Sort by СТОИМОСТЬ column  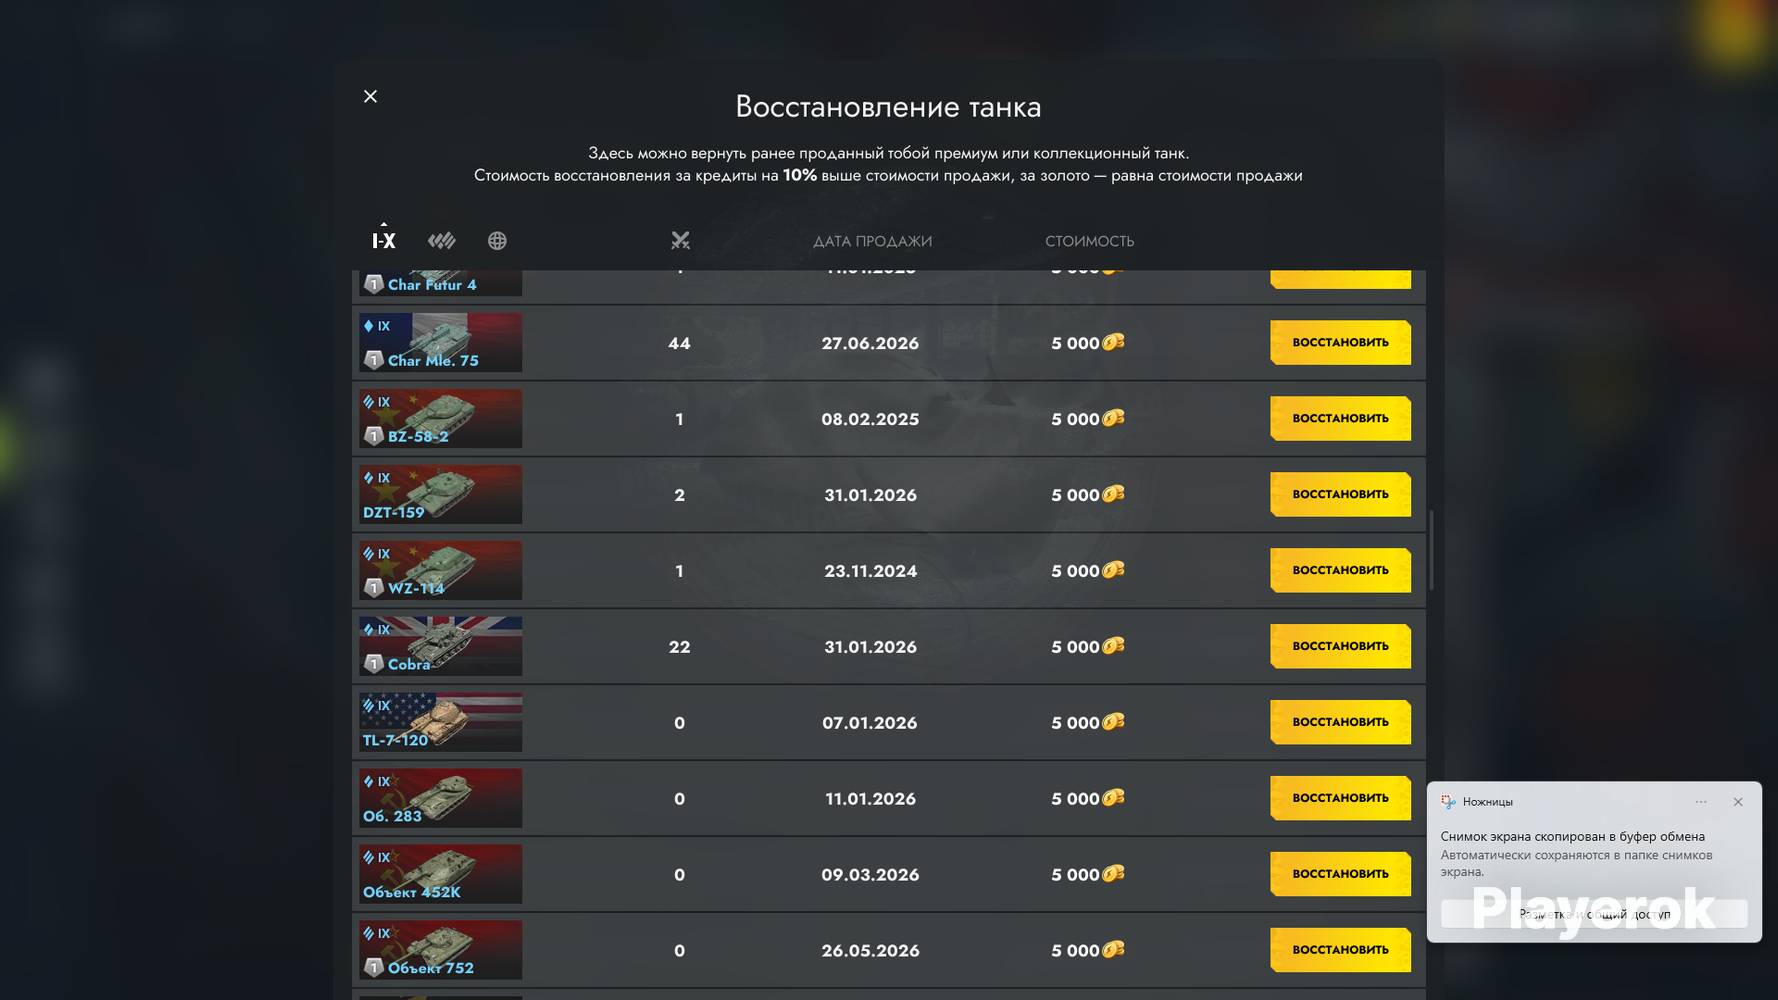(1089, 241)
